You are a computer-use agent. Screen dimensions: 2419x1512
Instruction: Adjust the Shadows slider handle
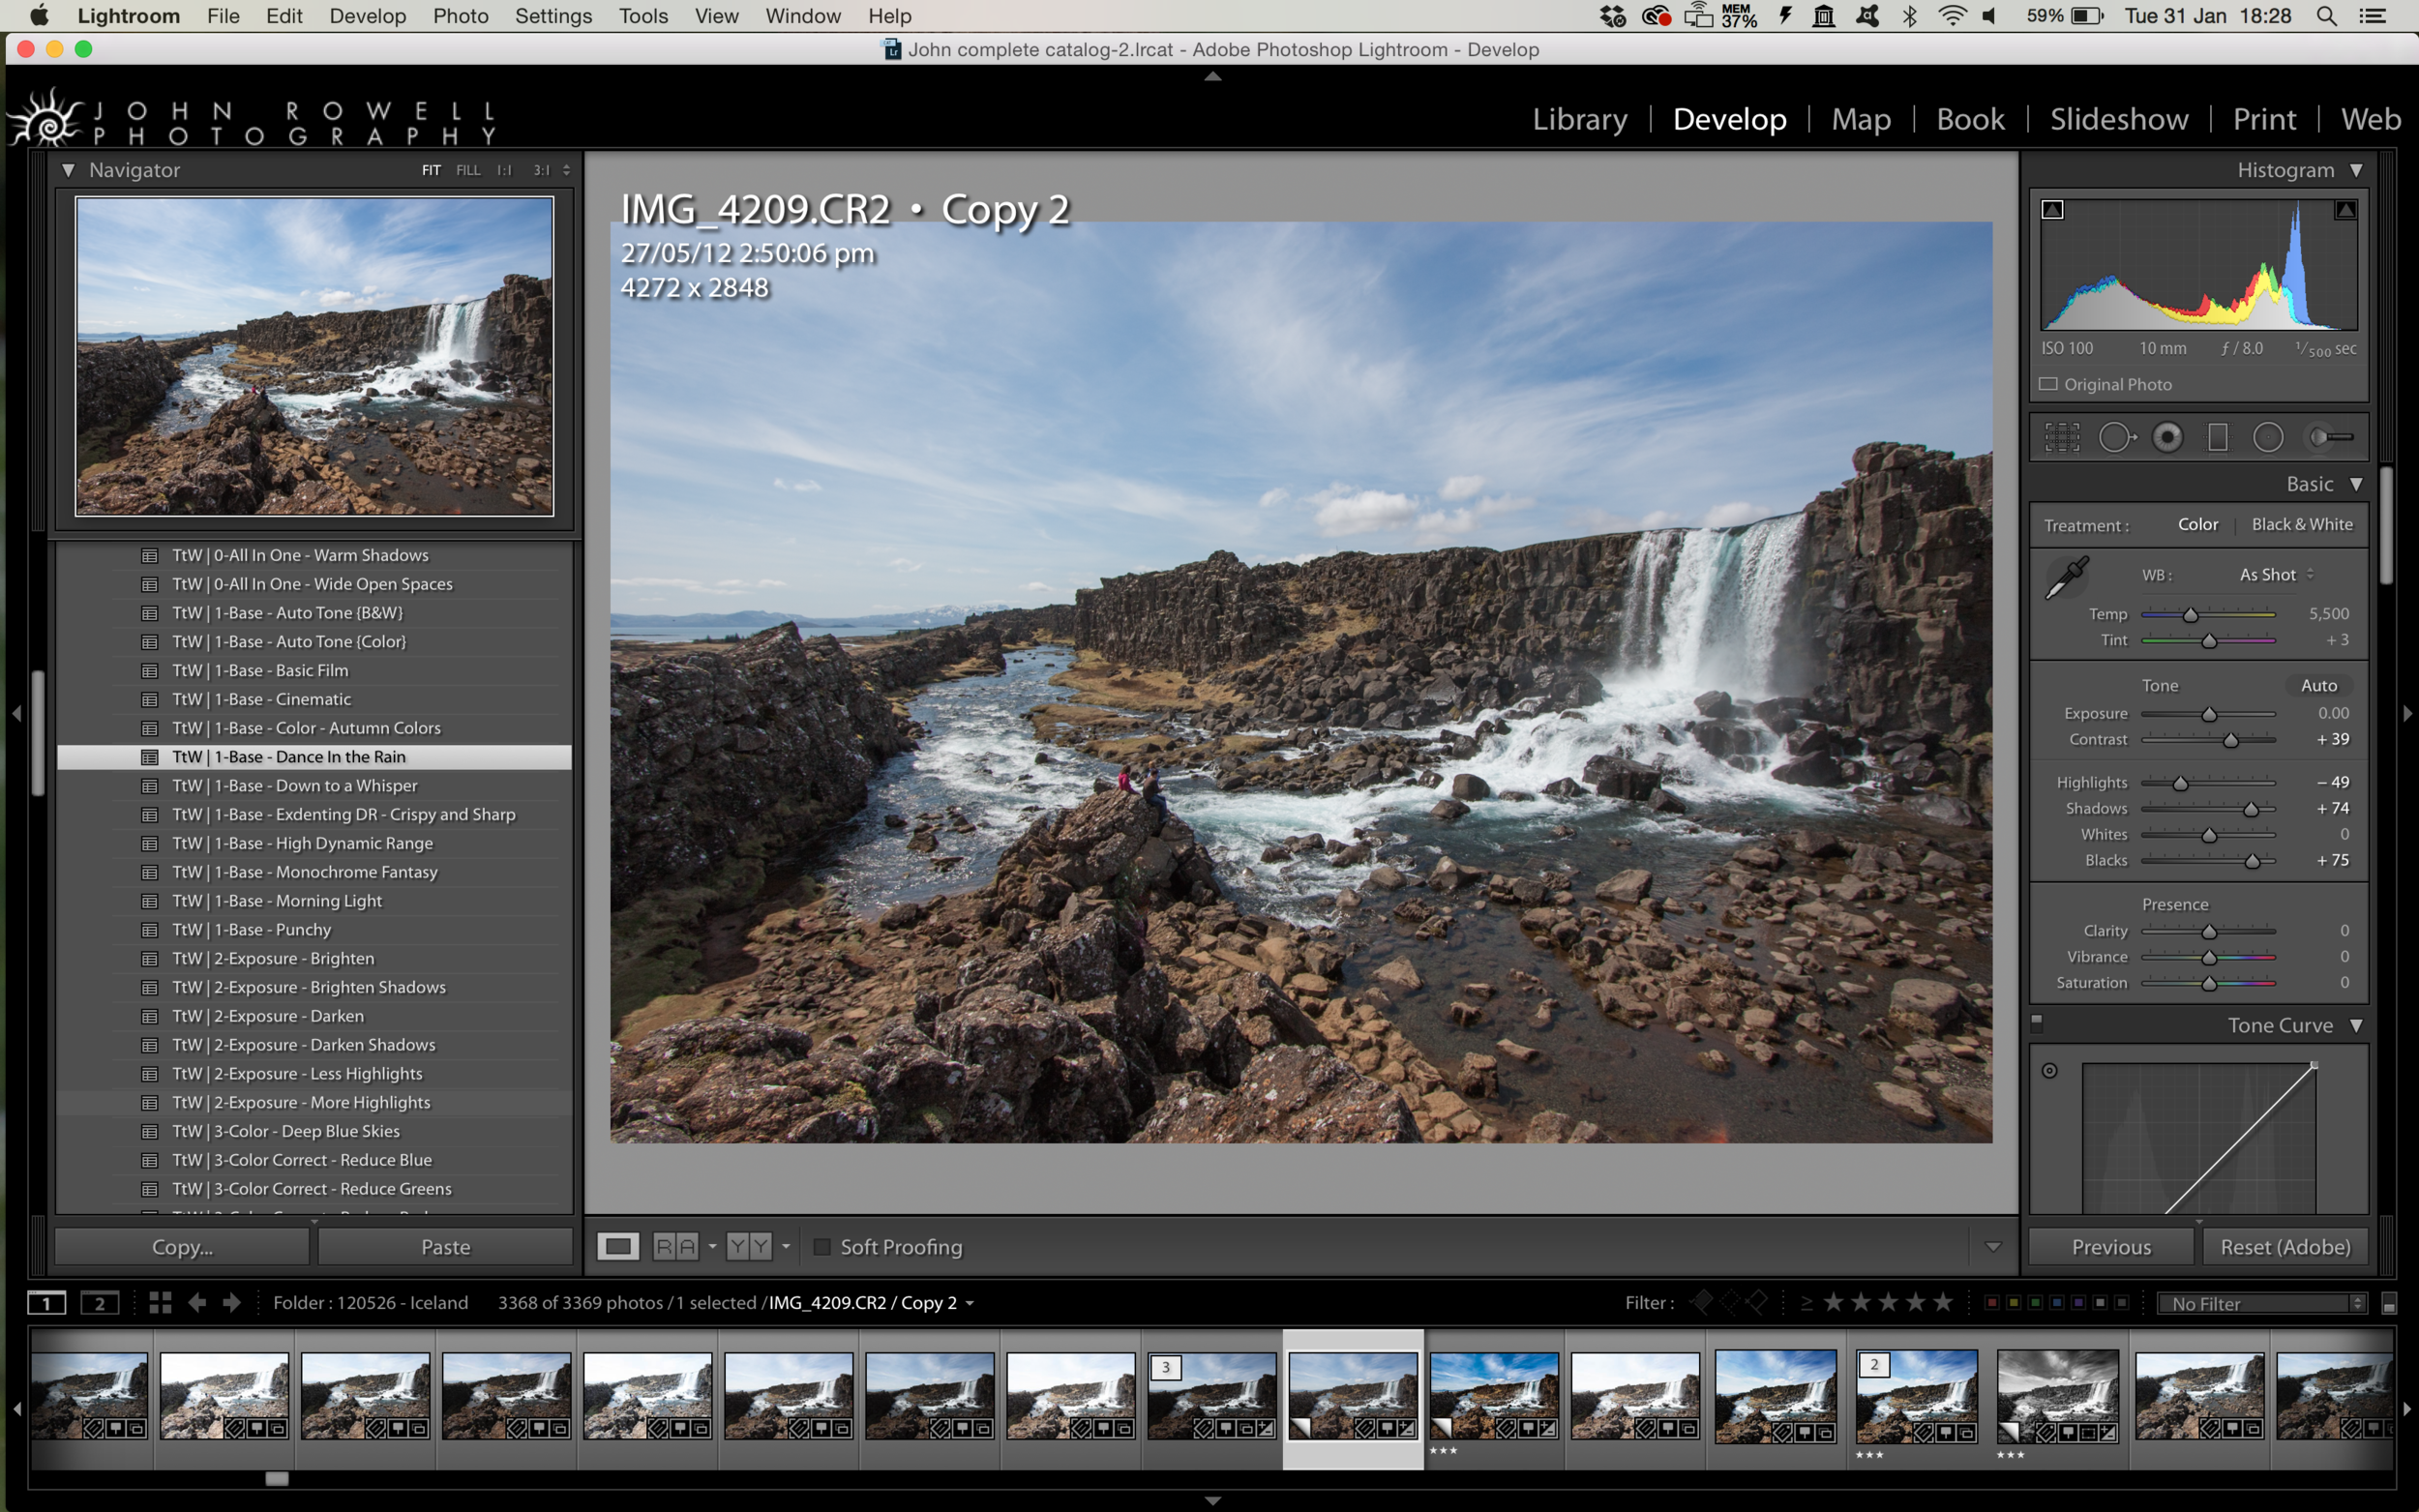click(2250, 809)
